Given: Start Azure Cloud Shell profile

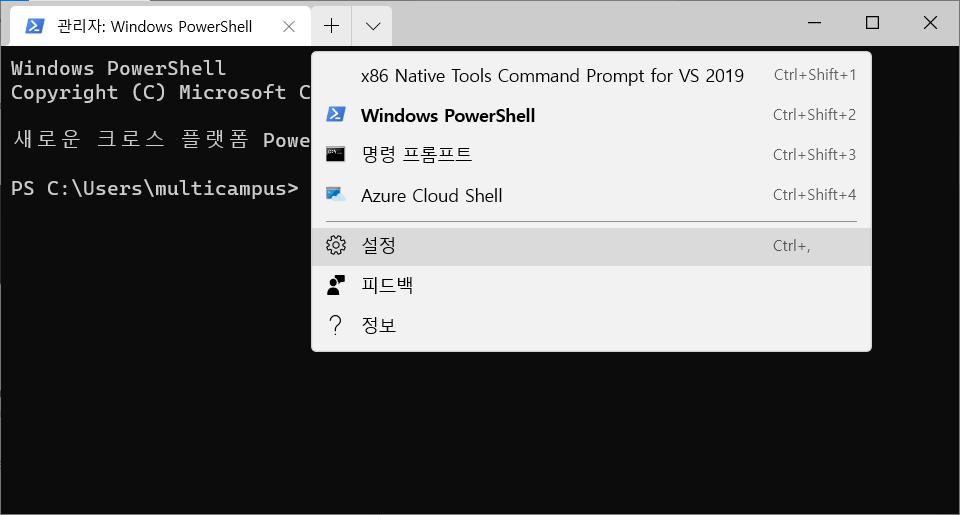Looking at the screenshot, I should 591,195.
